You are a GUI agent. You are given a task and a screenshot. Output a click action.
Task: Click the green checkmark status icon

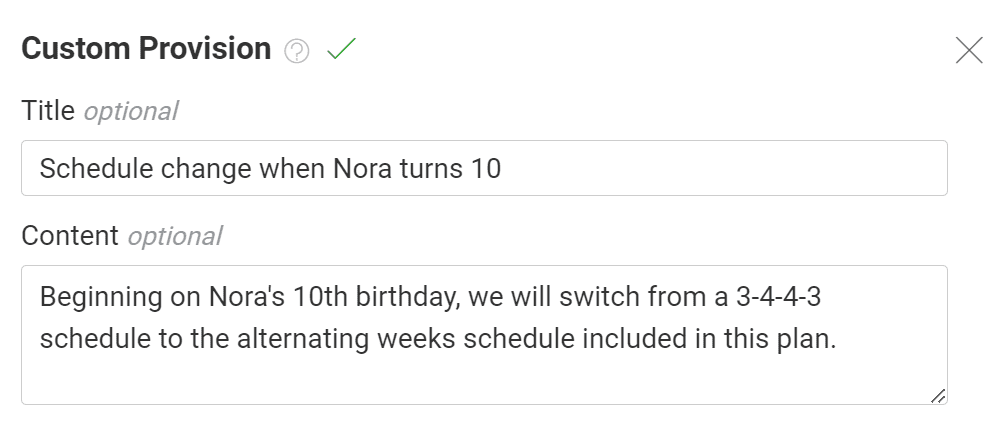click(341, 49)
